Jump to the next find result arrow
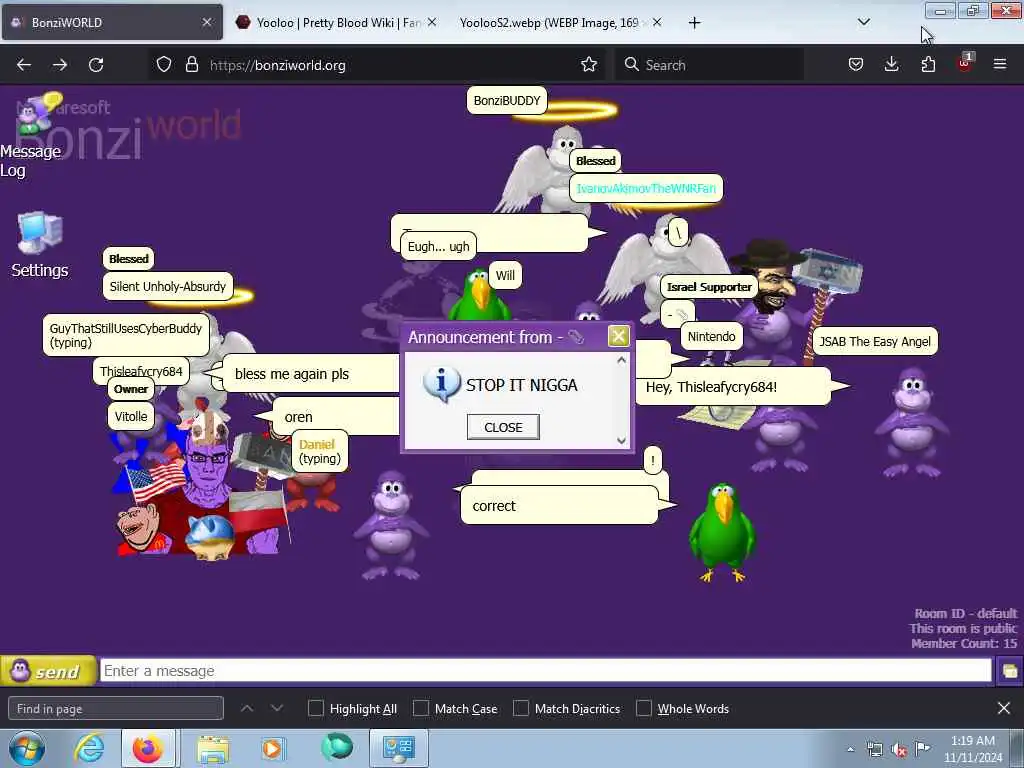Screen dimensions: 1024x768 [x=277, y=708]
